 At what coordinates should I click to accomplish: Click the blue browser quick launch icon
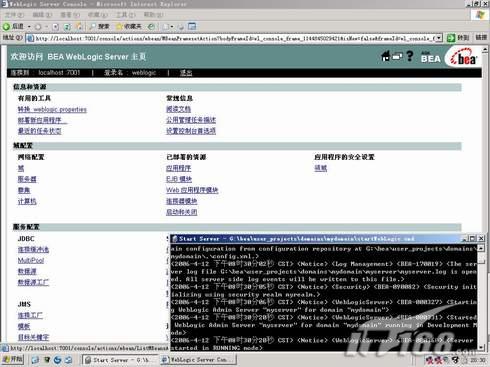point(58,360)
